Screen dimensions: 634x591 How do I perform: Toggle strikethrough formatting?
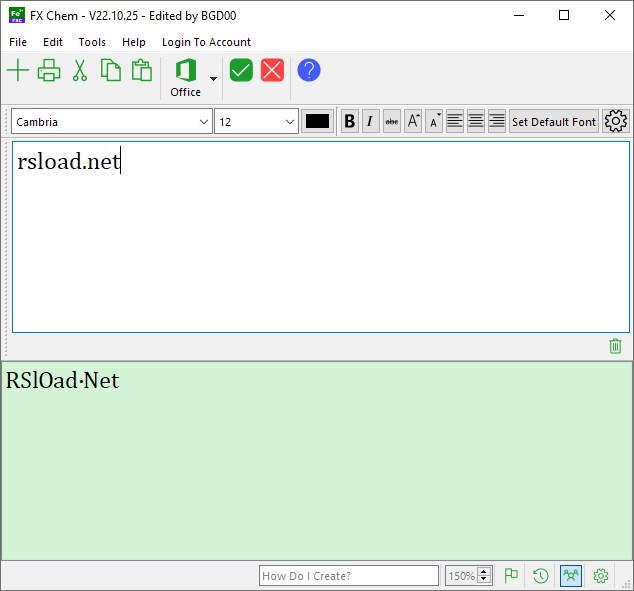coord(391,121)
